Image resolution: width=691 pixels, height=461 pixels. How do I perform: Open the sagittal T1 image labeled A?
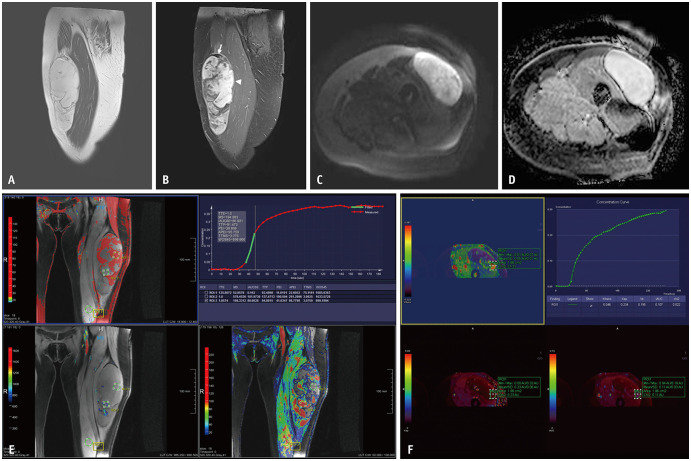(x=76, y=96)
